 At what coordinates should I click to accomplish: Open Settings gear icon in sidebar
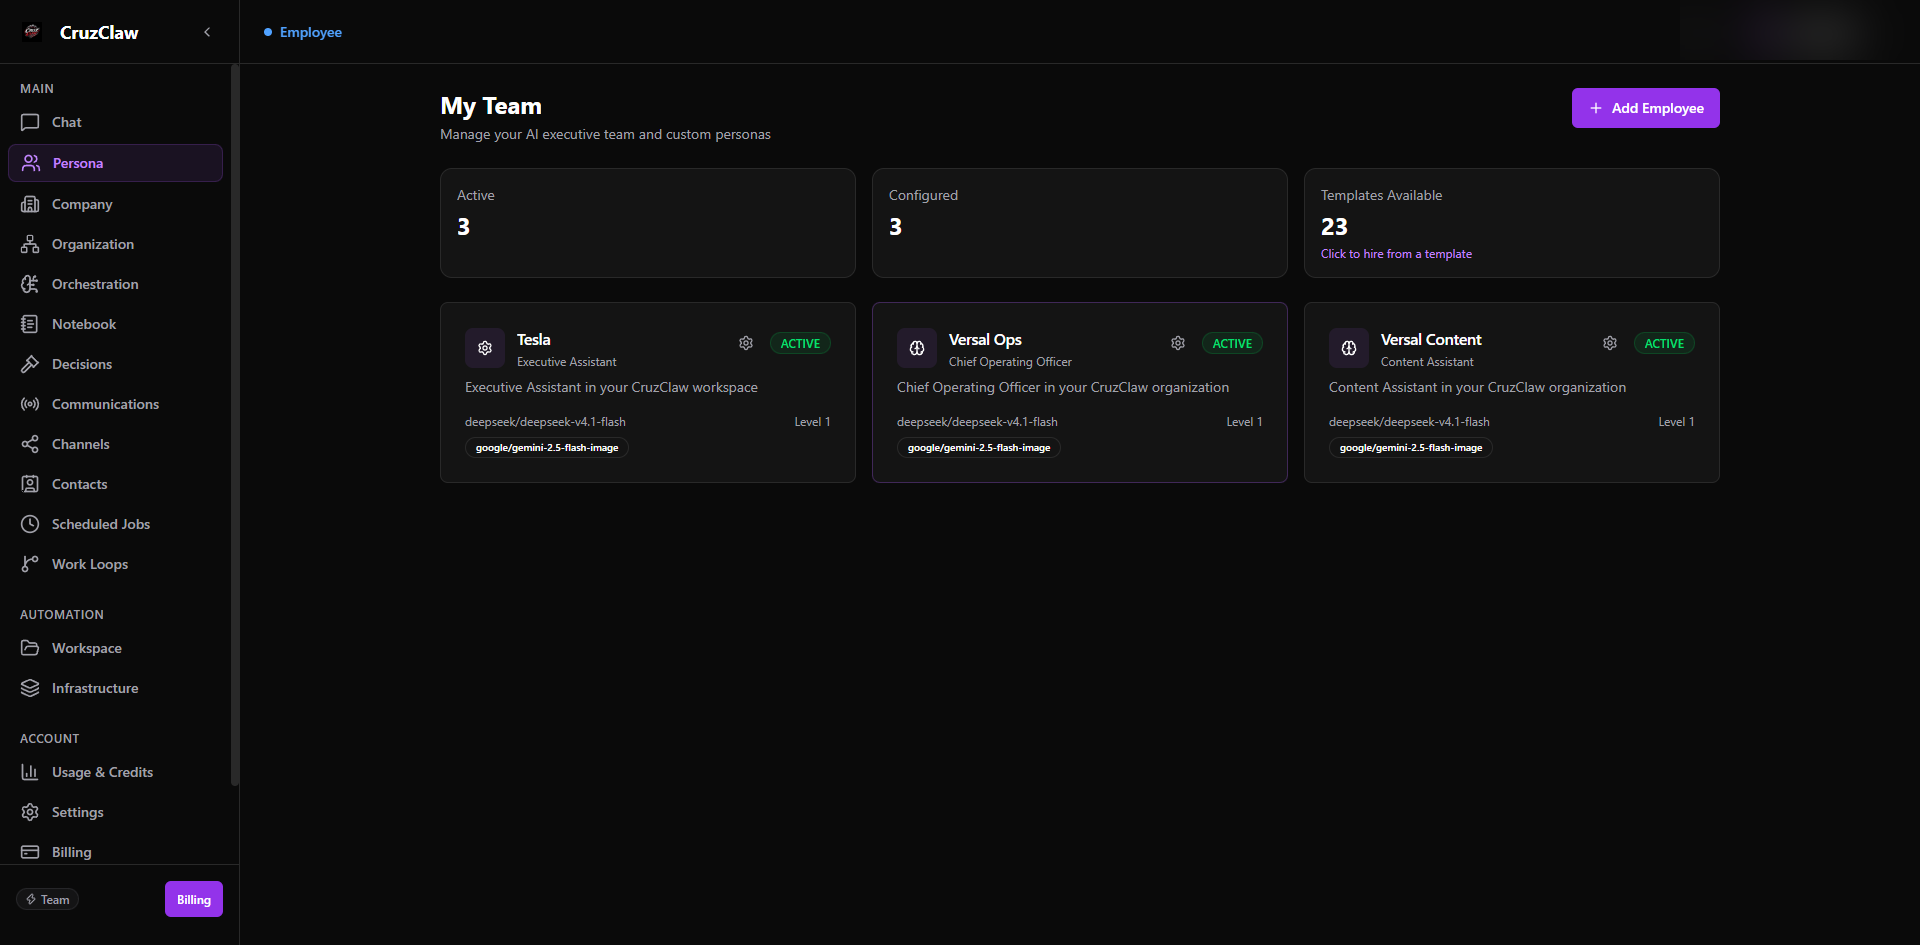coord(30,812)
